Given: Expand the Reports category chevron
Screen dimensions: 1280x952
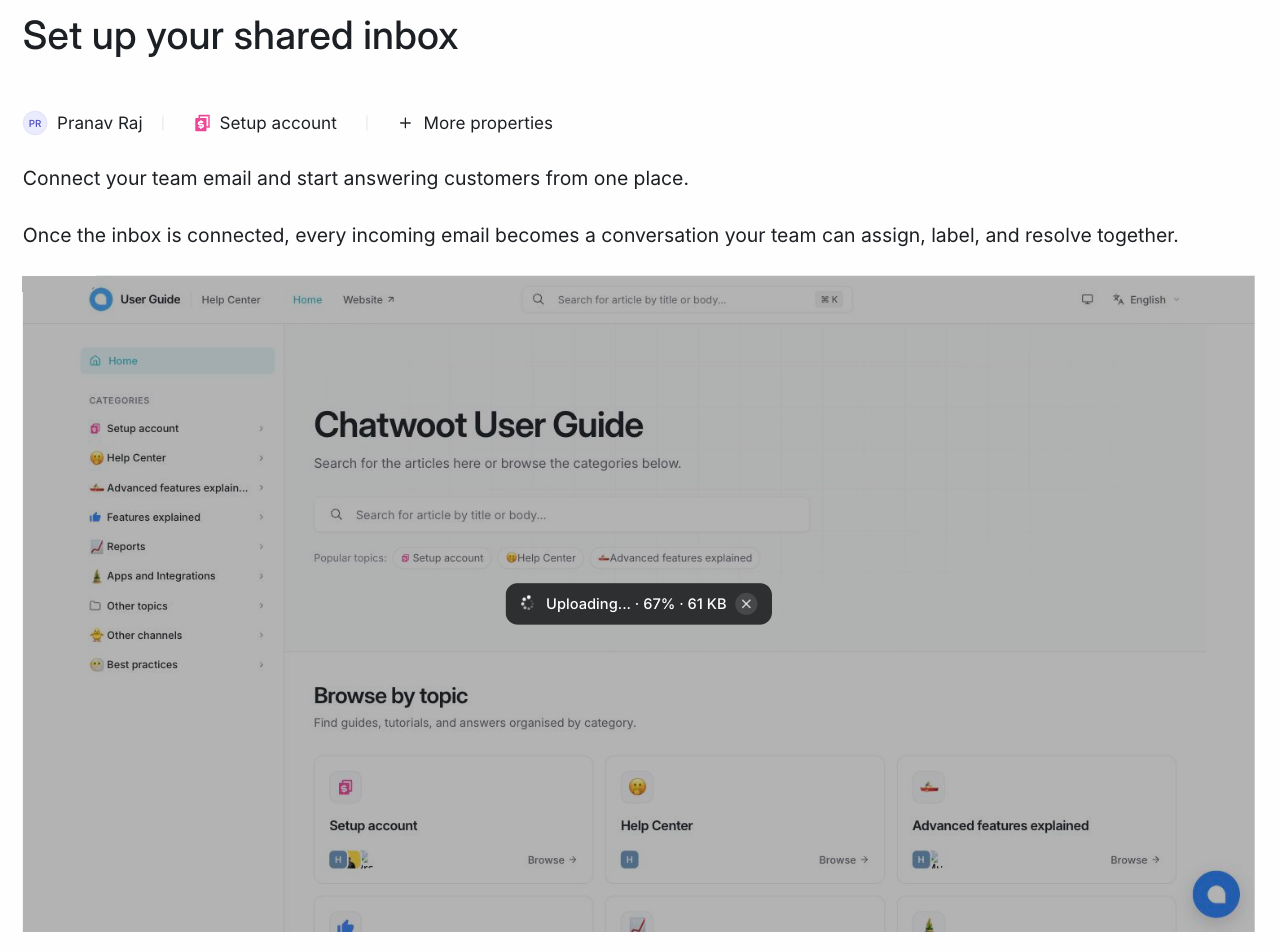Looking at the screenshot, I should (x=261, y=547).
